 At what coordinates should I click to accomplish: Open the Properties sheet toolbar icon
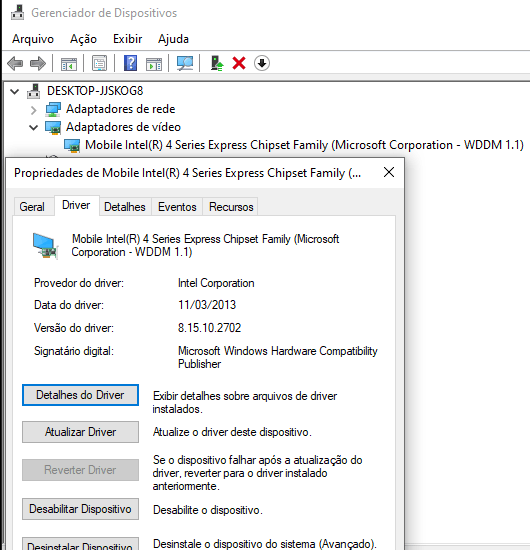click(x=100, y=63)
